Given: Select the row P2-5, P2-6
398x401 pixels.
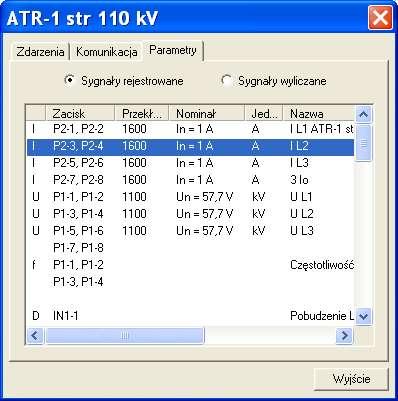Looking at the screenshot, I should [190, 163].
